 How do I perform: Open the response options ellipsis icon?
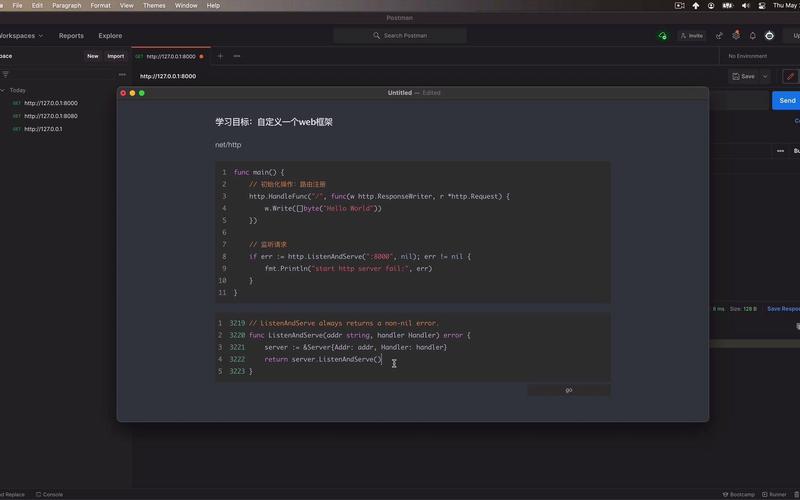[780, 151]
